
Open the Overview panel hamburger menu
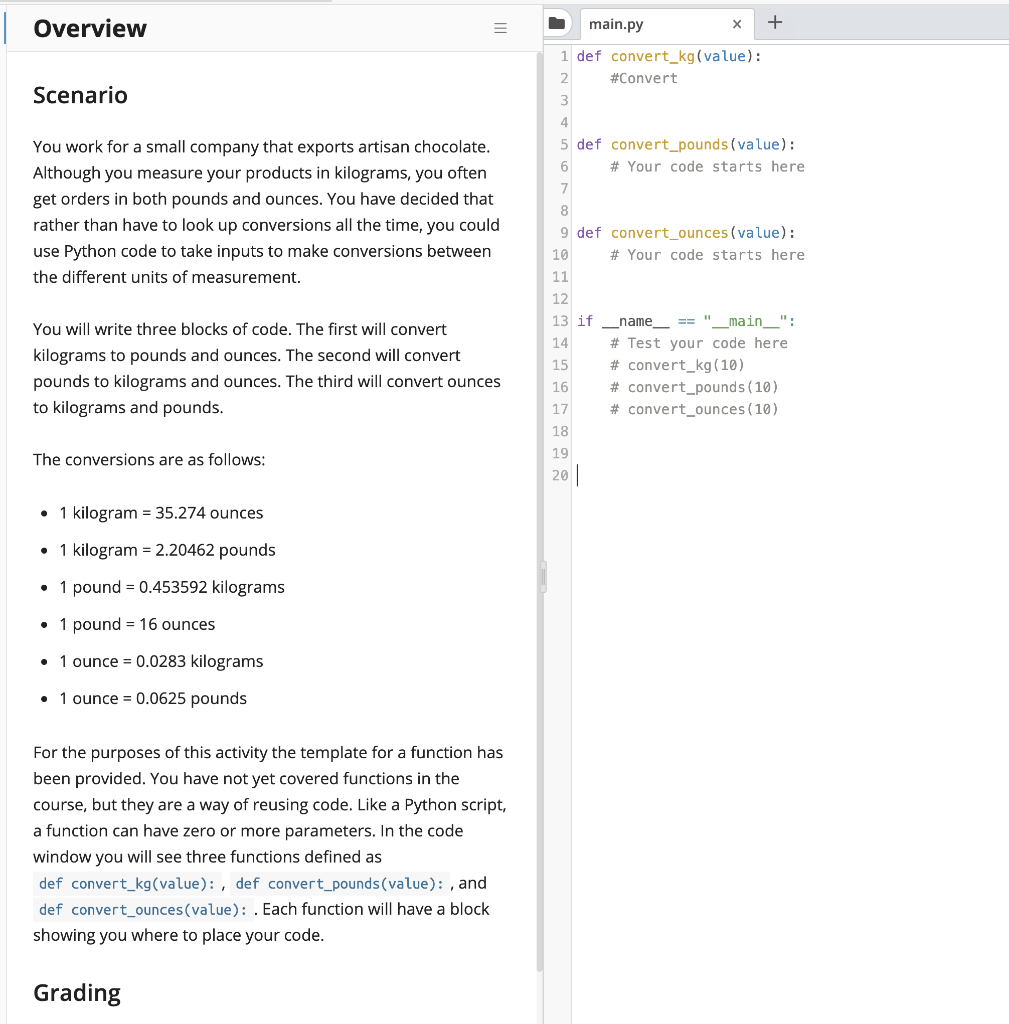point(501,28)
